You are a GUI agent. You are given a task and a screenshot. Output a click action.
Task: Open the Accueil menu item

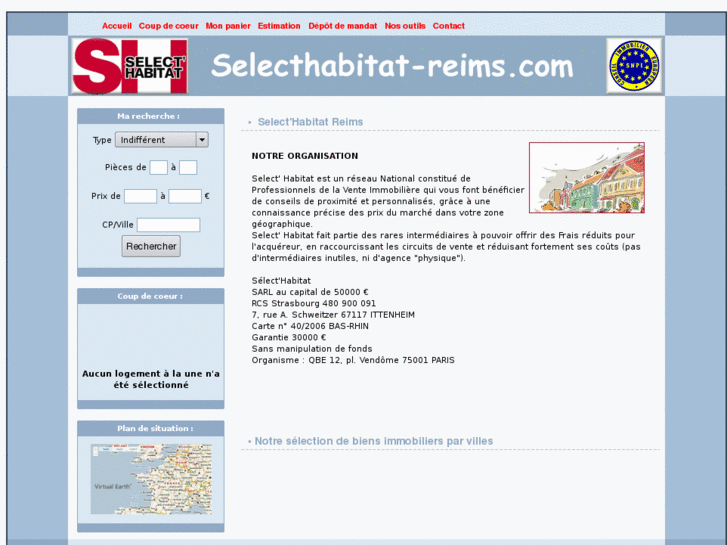click(117, 26)
